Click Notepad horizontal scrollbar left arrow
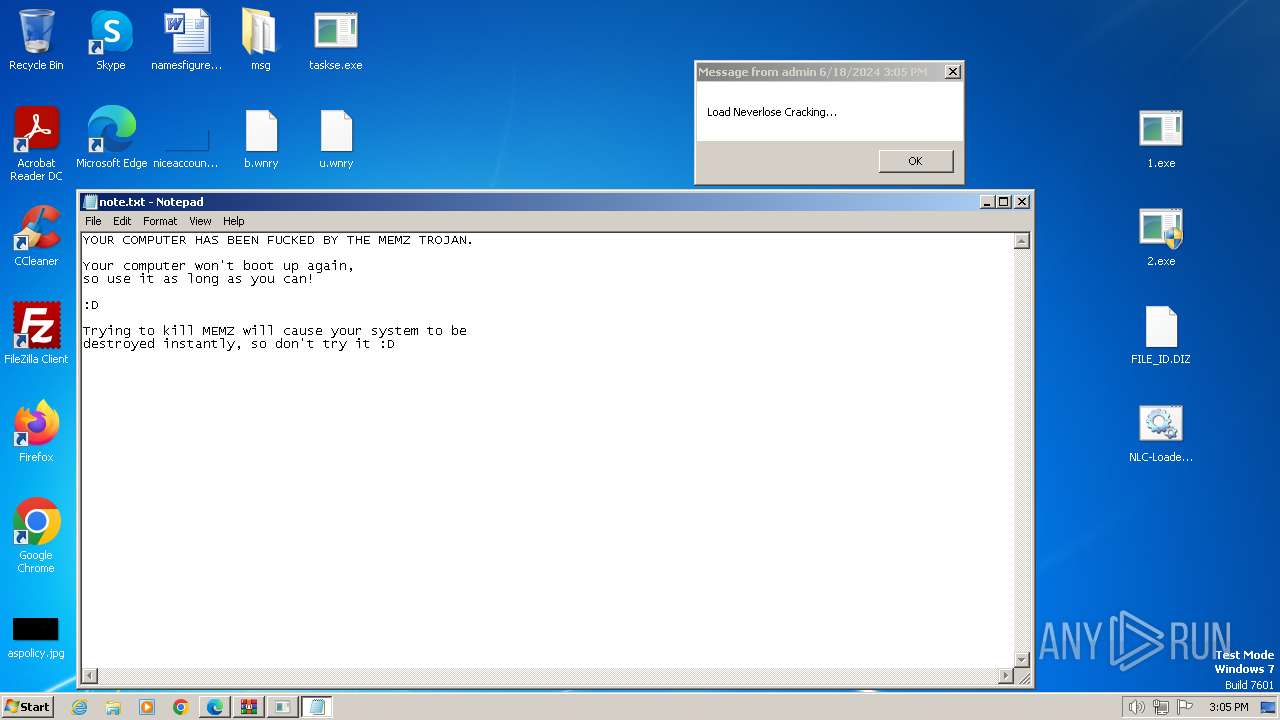Viewport: 1280px width, 720px height. [90, 676]
